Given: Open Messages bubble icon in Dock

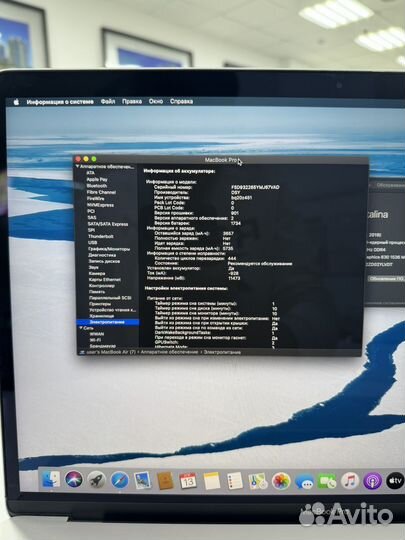Looking at the screenshot, I should (304, 481).
